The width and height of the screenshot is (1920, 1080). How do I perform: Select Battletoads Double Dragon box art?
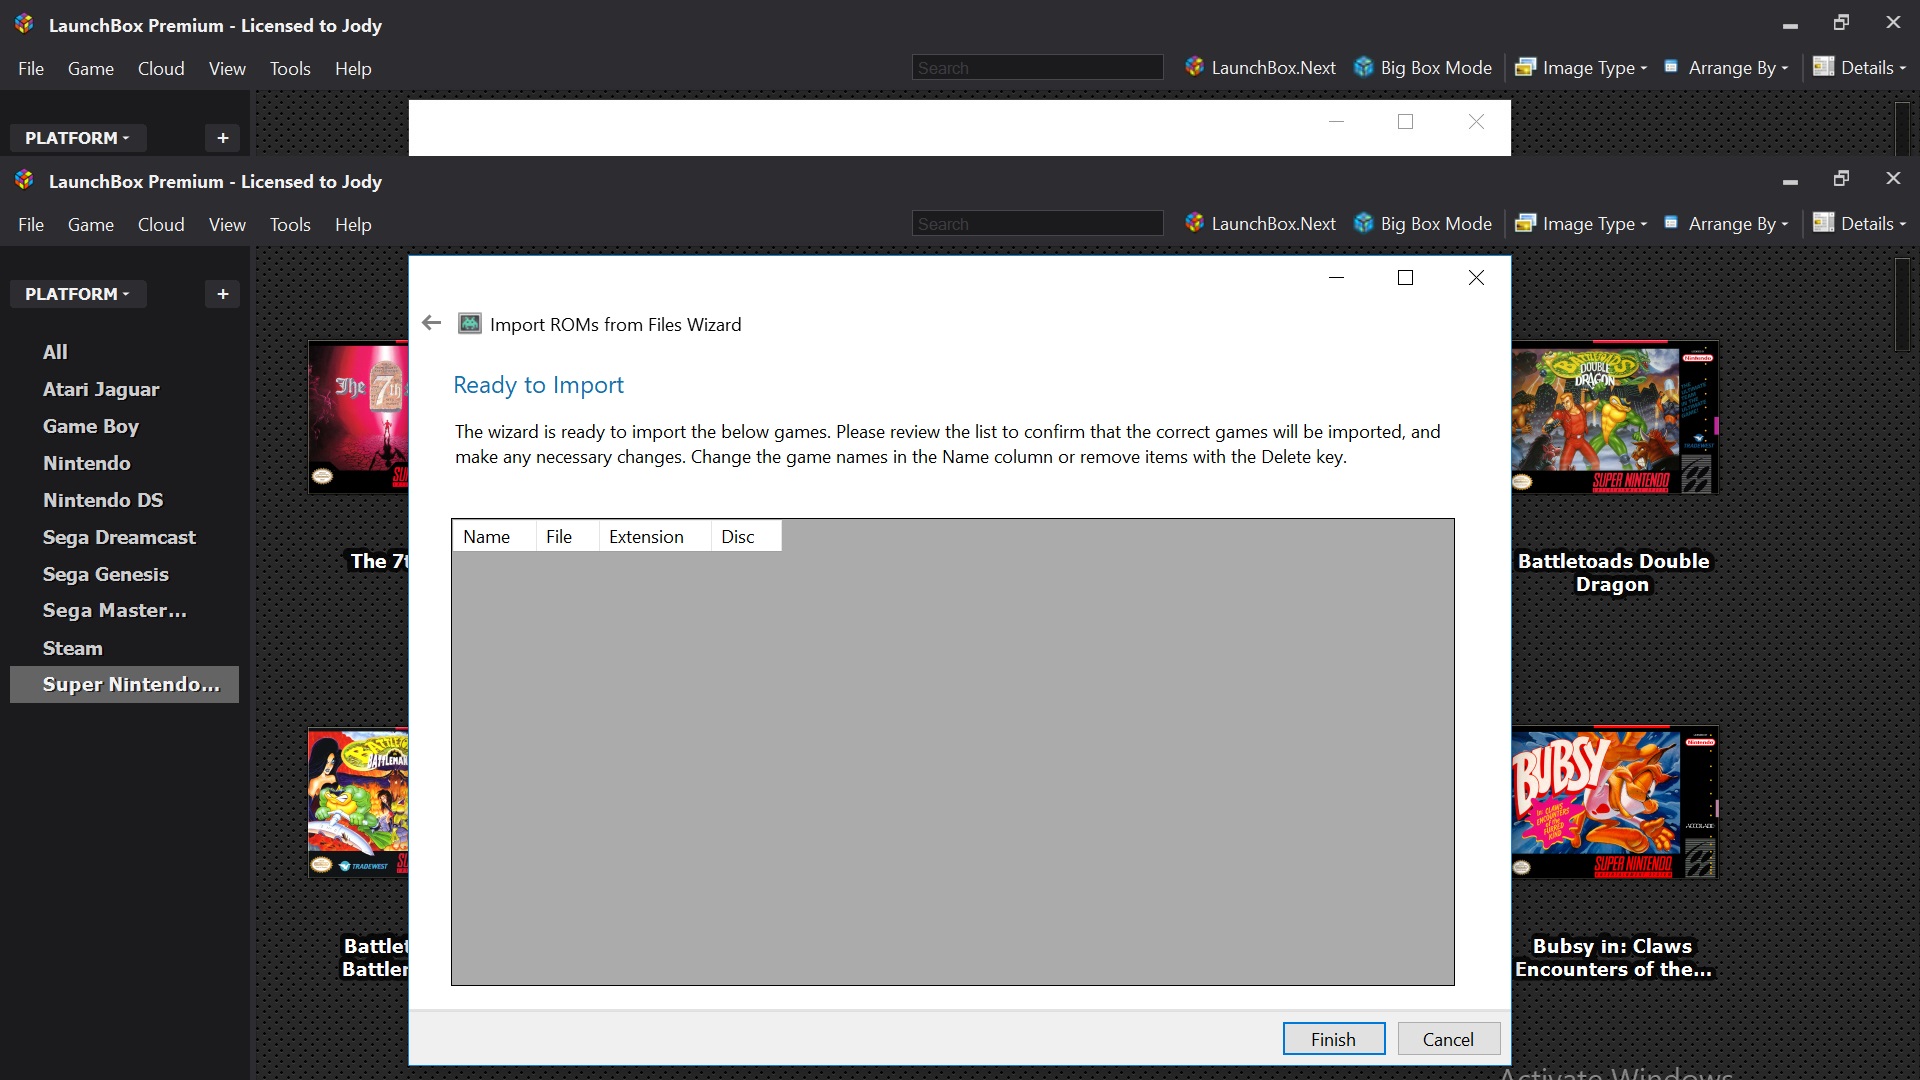coord(1614,418)
